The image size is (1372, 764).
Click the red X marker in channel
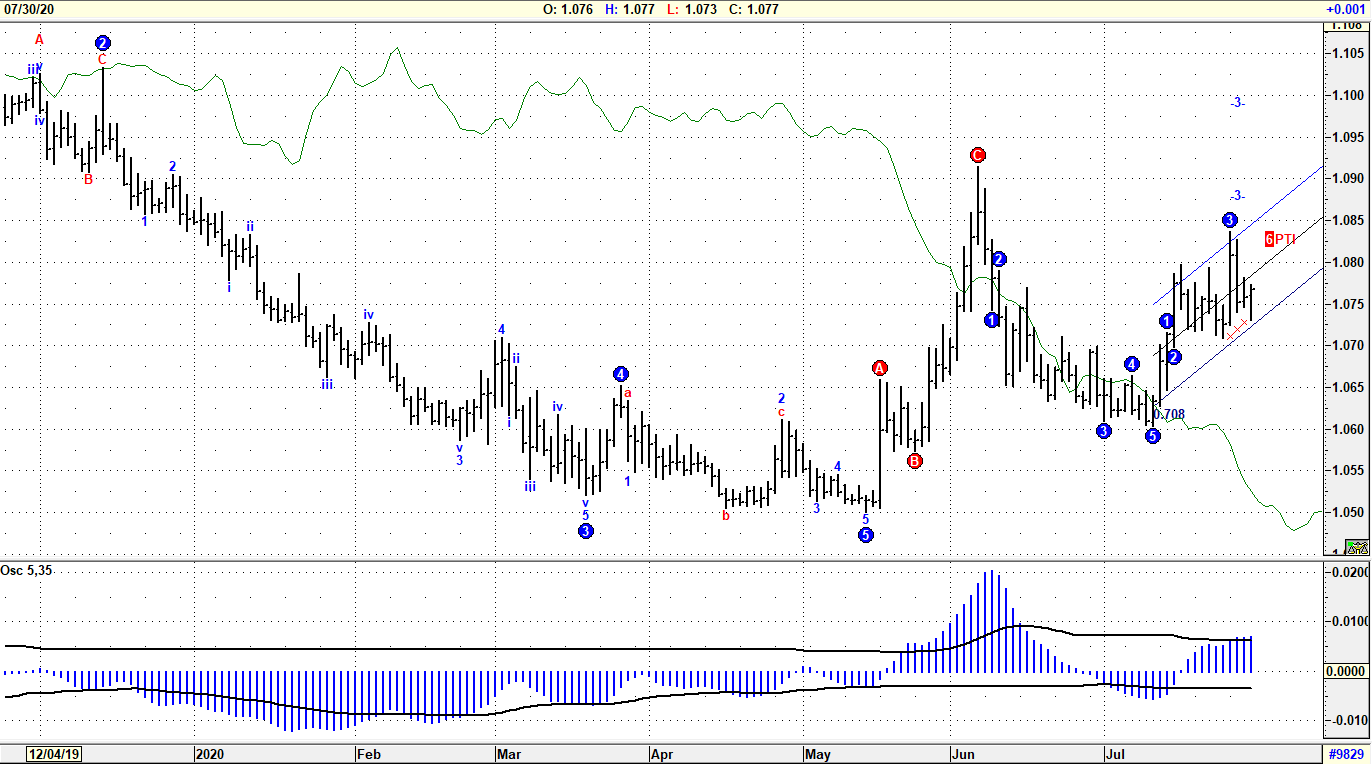(1237, 329)
